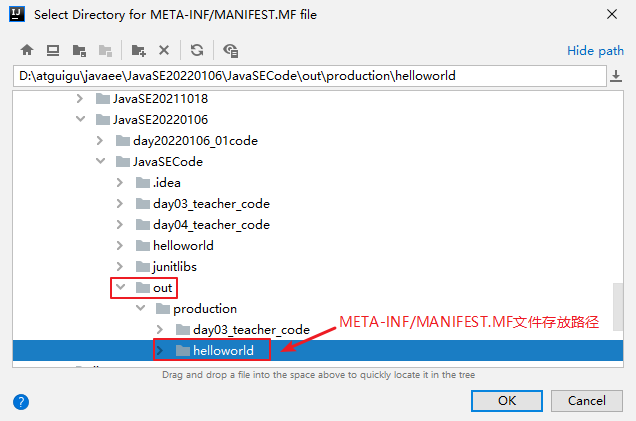Click the Desktop directory icon
The image size is (636, 421).
pos(53,50)
